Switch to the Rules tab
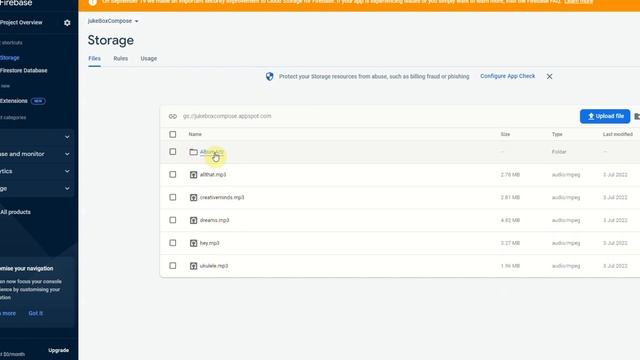 pos(120,58)
